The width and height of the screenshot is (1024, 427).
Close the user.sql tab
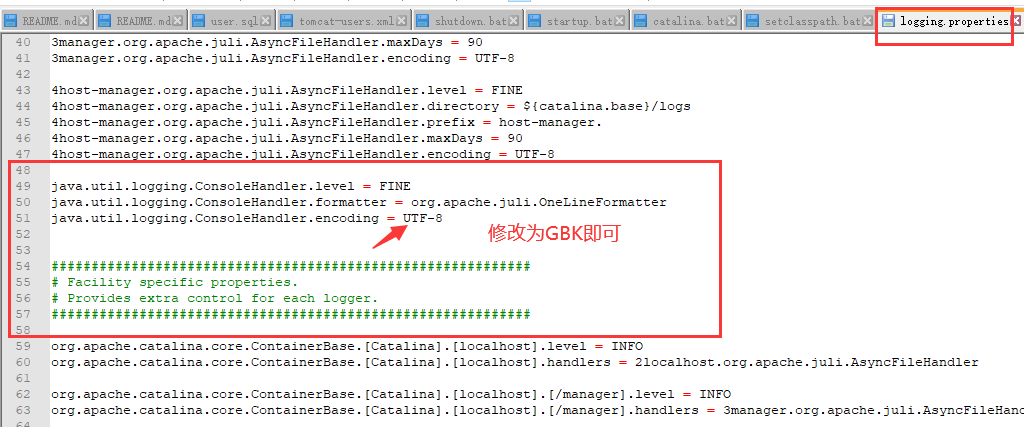click(x=268, y=21)
